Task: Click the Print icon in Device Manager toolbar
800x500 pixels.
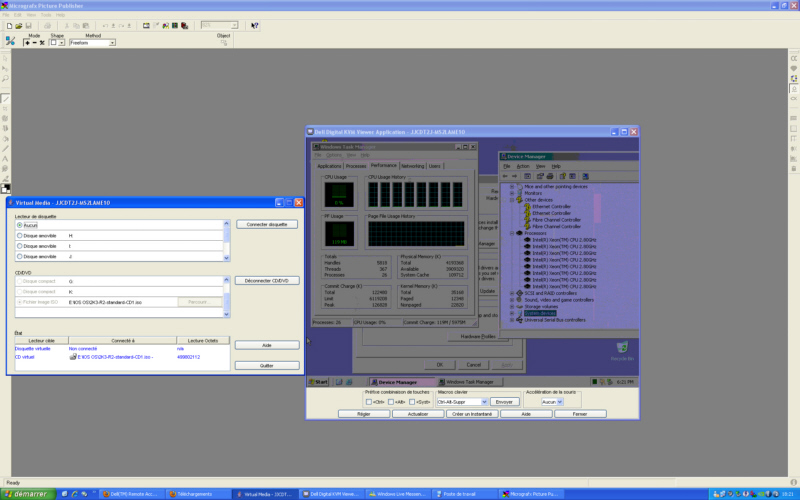Action: (x=550, y=176)
